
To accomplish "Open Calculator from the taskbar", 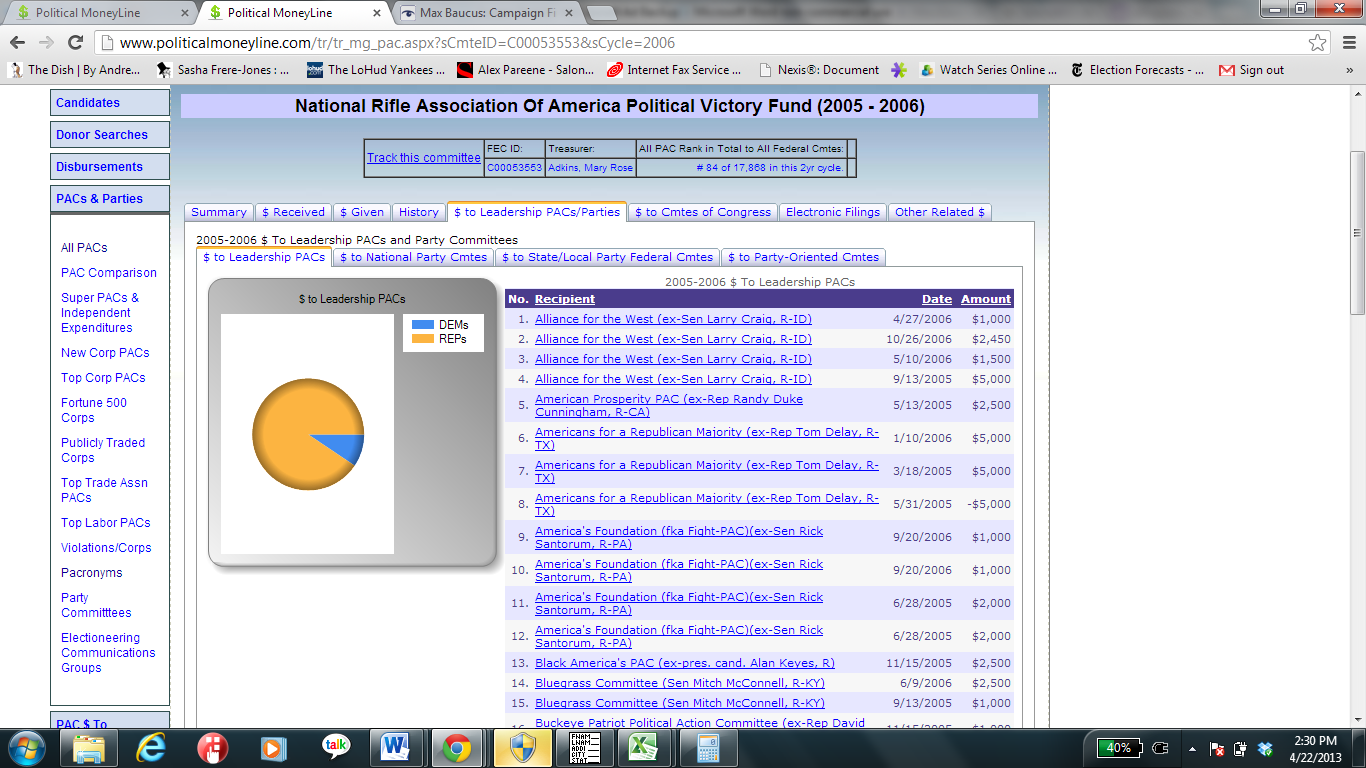I will (708, 747).
